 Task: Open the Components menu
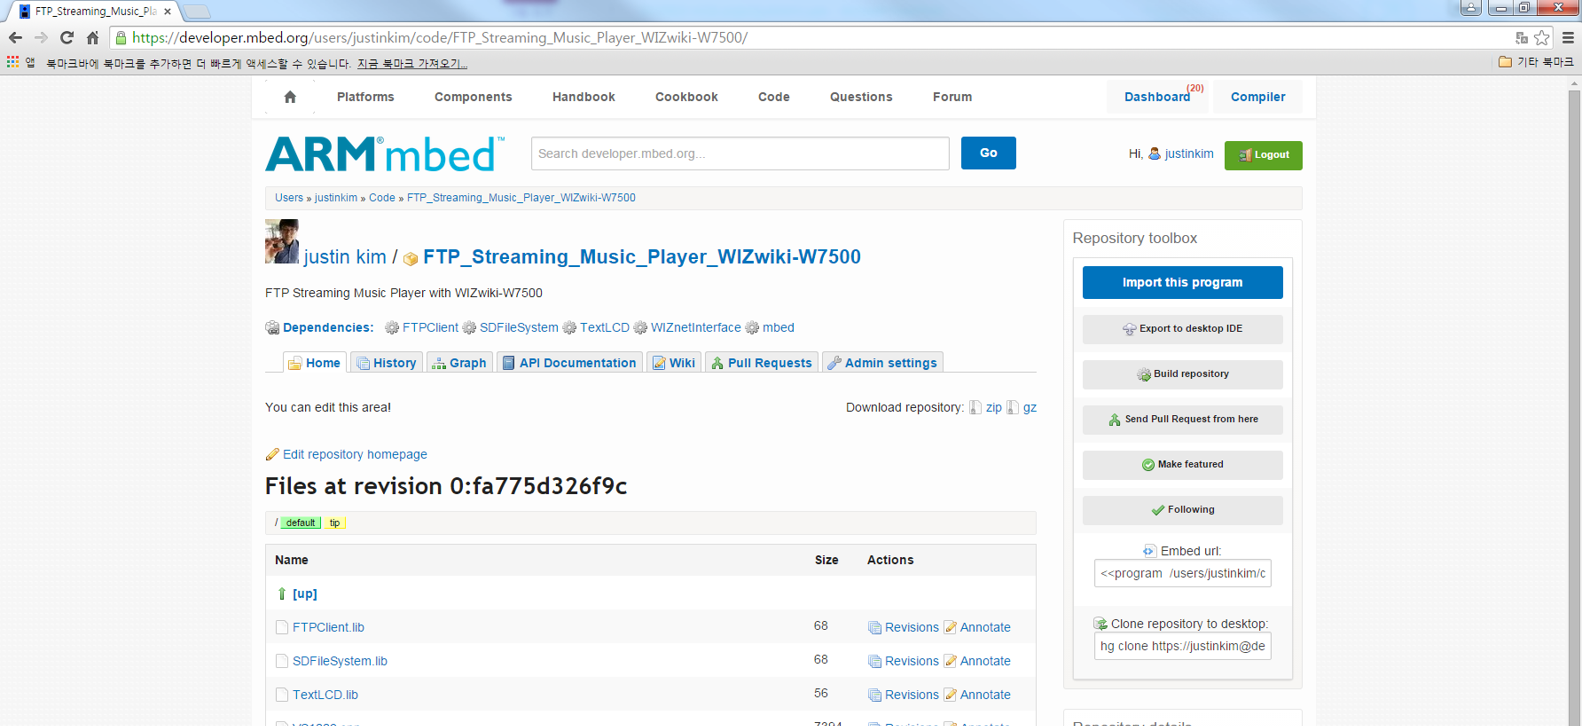(473, 97)
